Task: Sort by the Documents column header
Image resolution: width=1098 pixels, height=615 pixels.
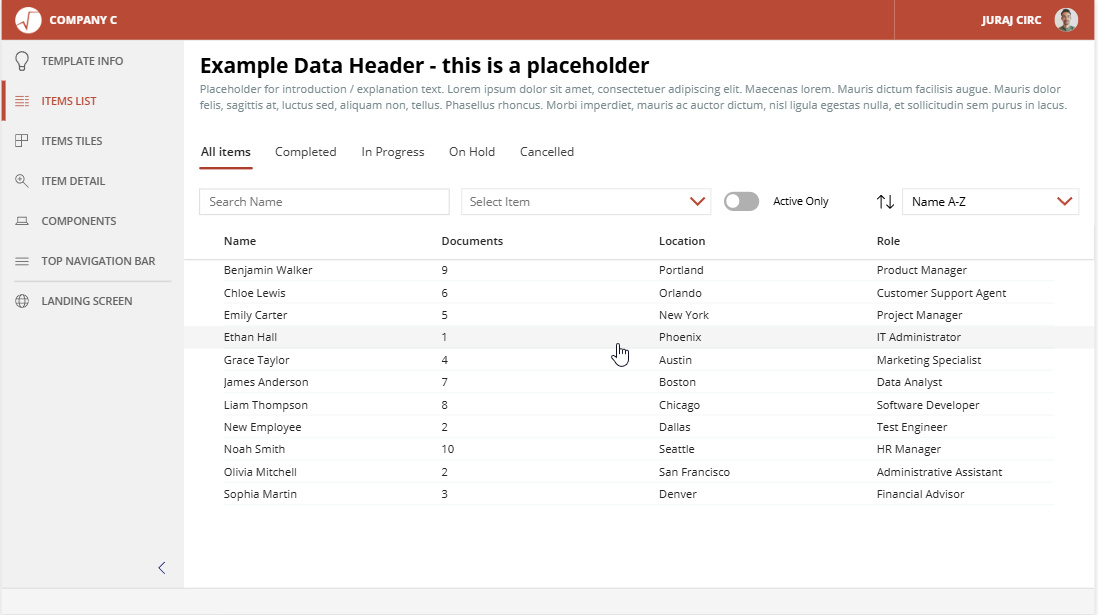Action: click(472, 241)
